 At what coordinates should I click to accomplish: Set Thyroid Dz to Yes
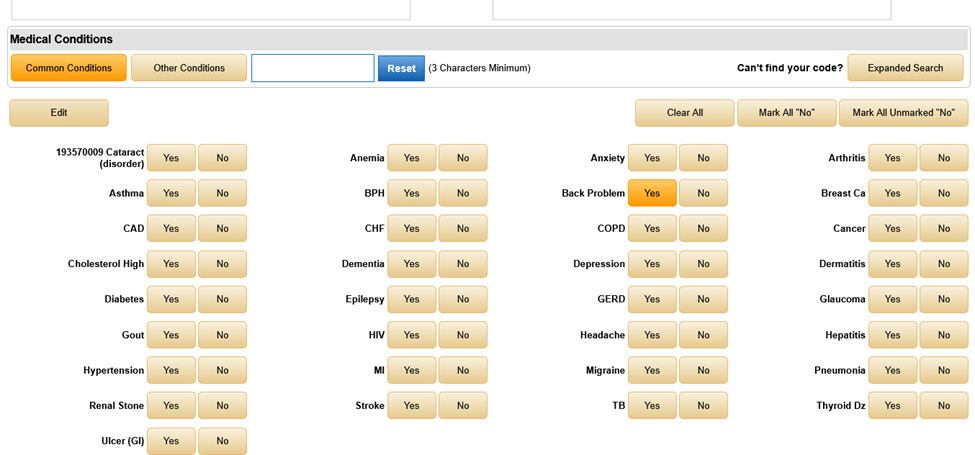pos(892,406)
